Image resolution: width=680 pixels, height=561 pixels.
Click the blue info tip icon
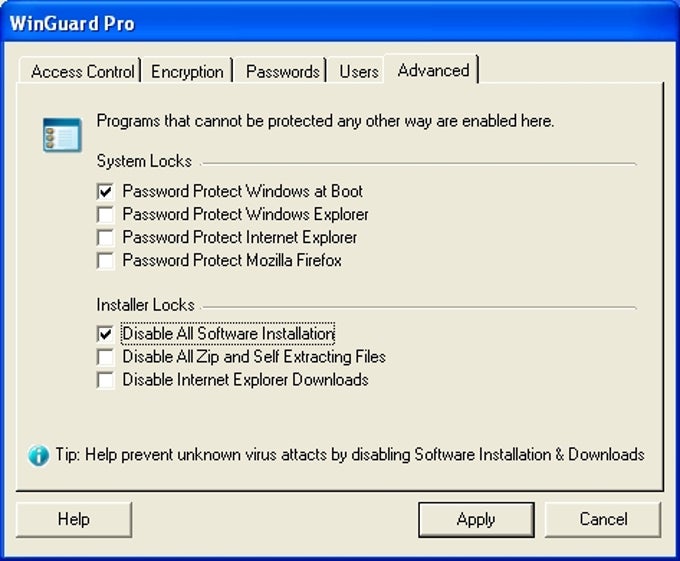(x=39, y=456)
